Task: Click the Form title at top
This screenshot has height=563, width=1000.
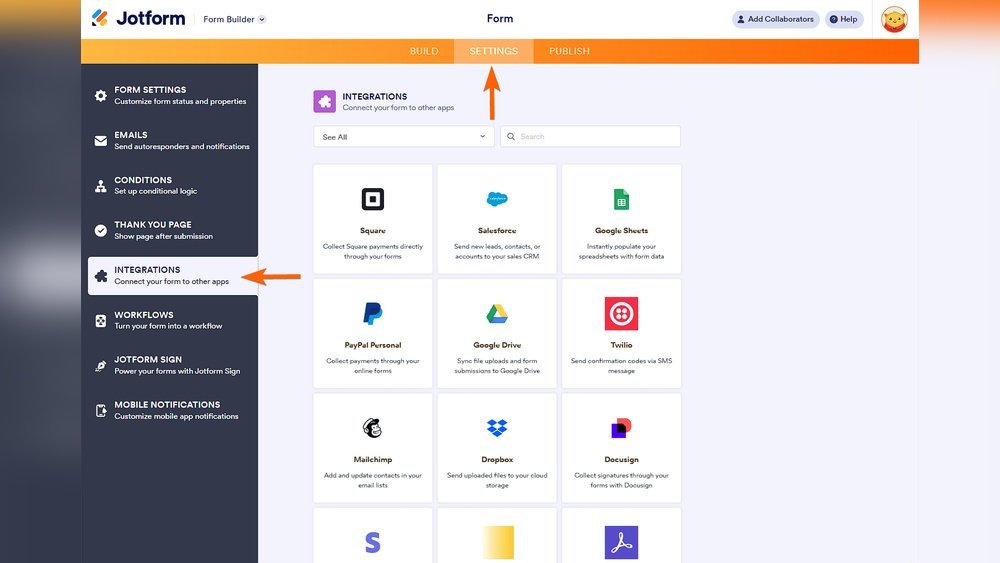Action: pyautogui.click(x=500, y=18)
